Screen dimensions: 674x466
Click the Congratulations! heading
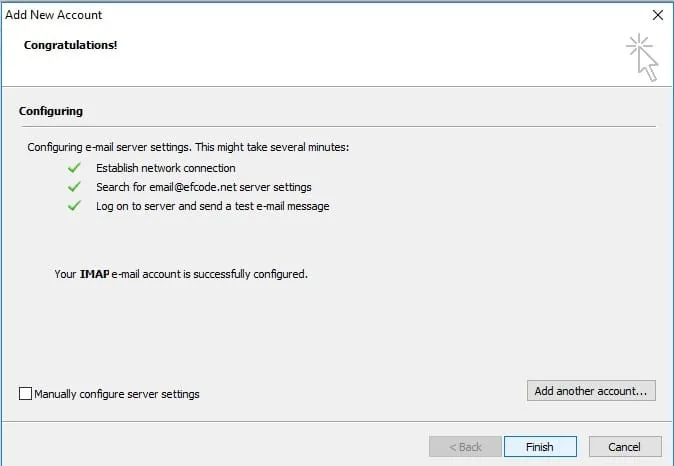(71, 45)
